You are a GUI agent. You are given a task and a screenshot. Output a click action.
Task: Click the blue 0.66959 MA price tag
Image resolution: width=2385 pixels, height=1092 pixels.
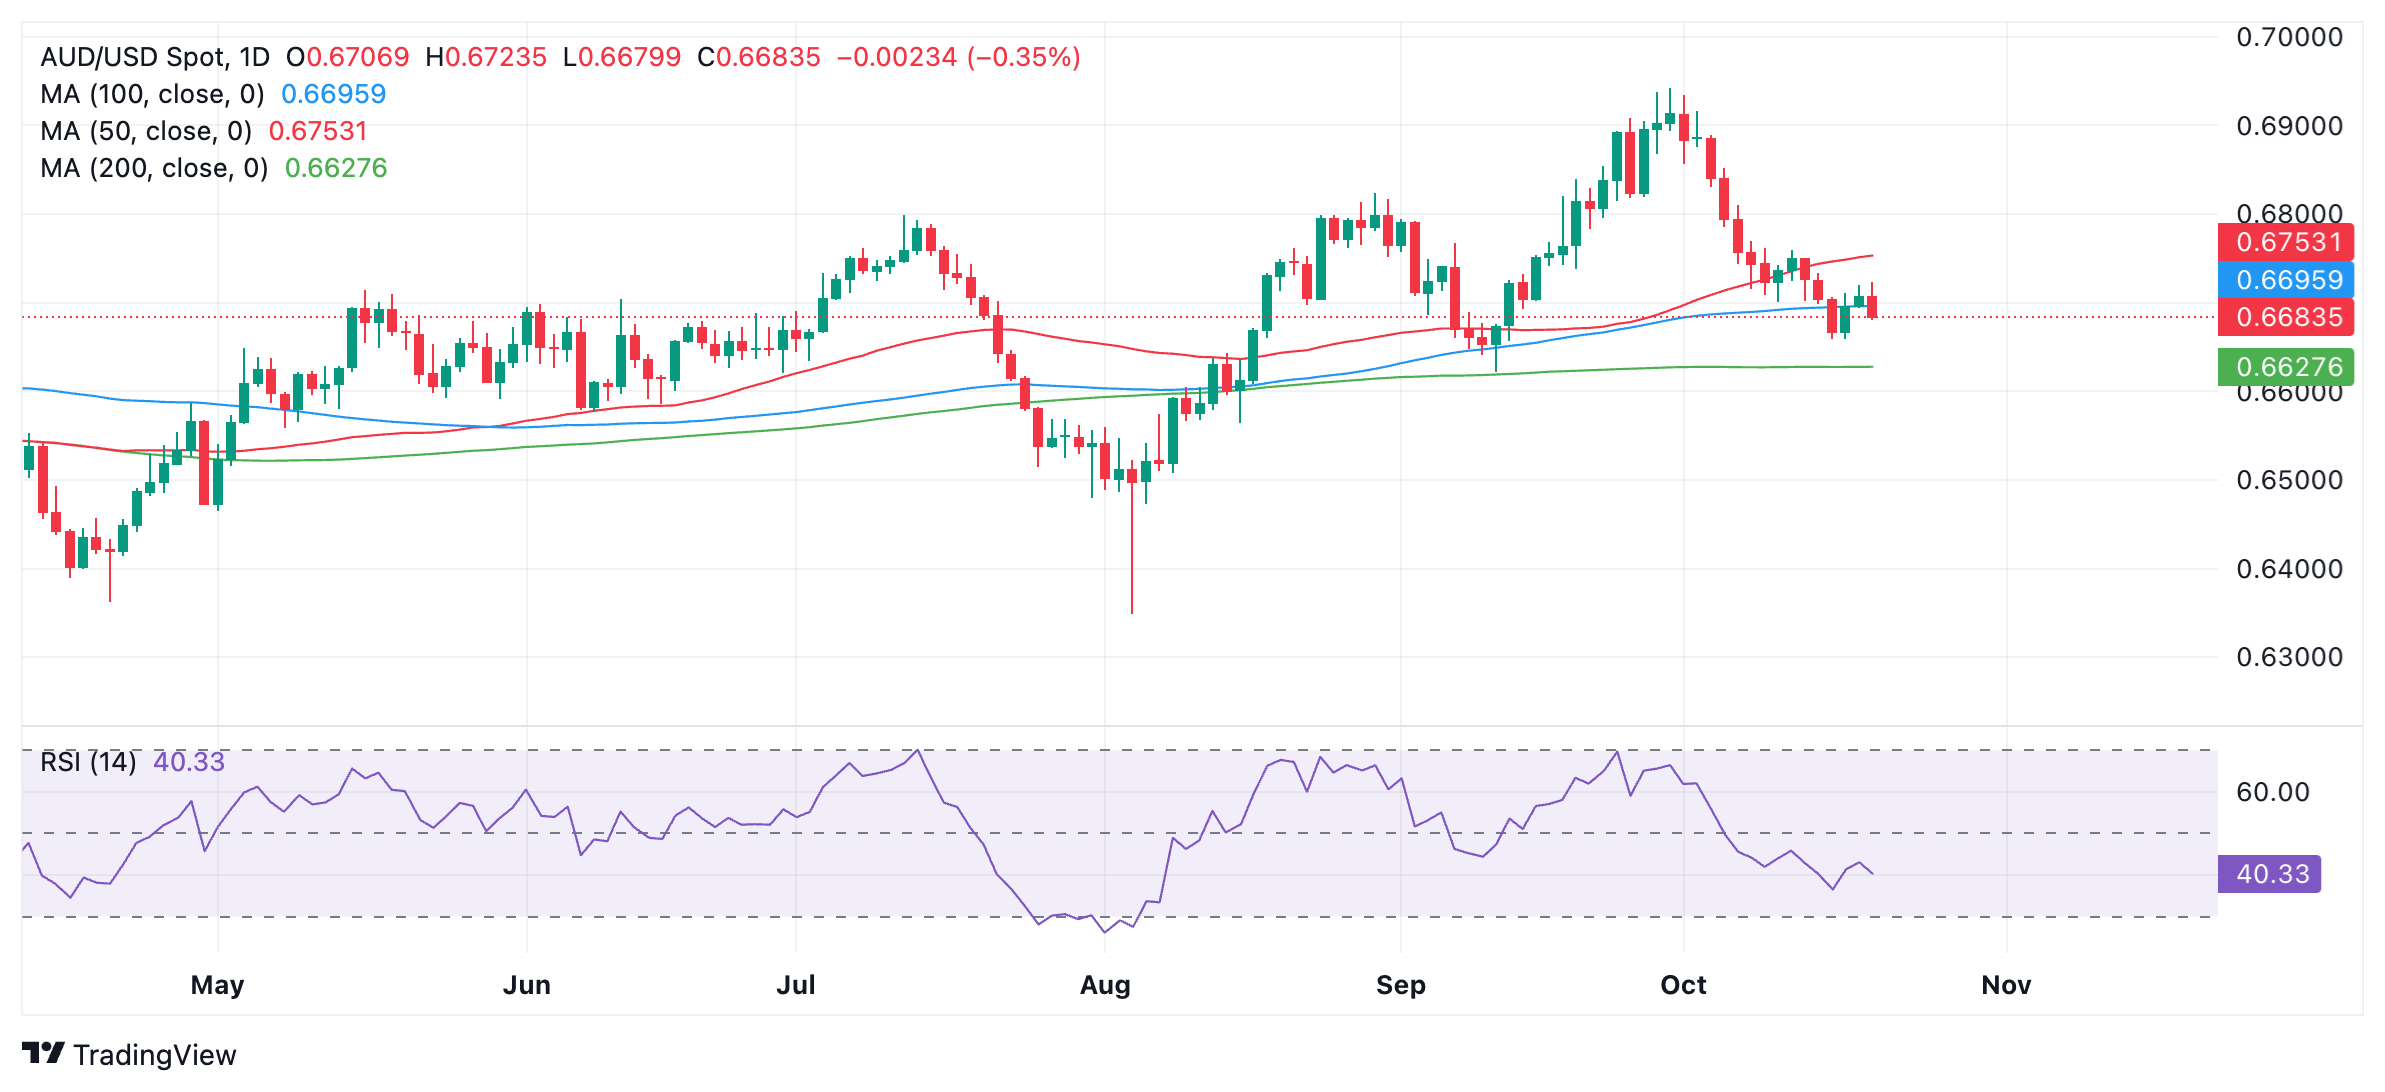click(2285, 280)
